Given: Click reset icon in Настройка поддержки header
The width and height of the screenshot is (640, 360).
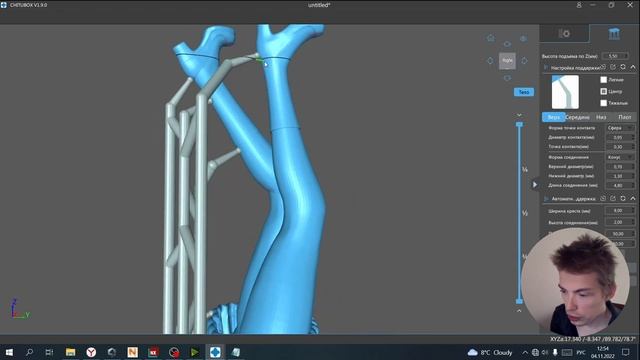Looking at the screenshot, I should pos(623,67).
